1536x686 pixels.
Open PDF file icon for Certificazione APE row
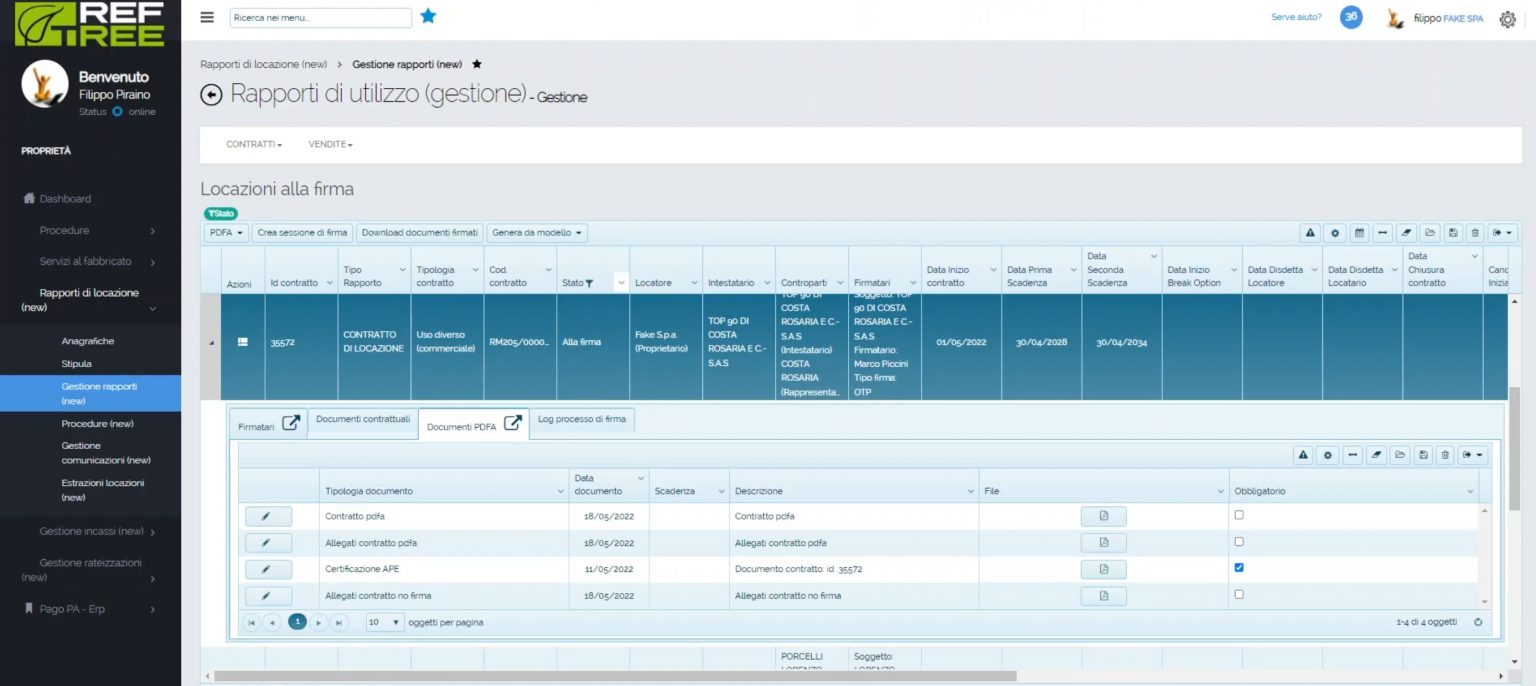(x=1103, y=569)
